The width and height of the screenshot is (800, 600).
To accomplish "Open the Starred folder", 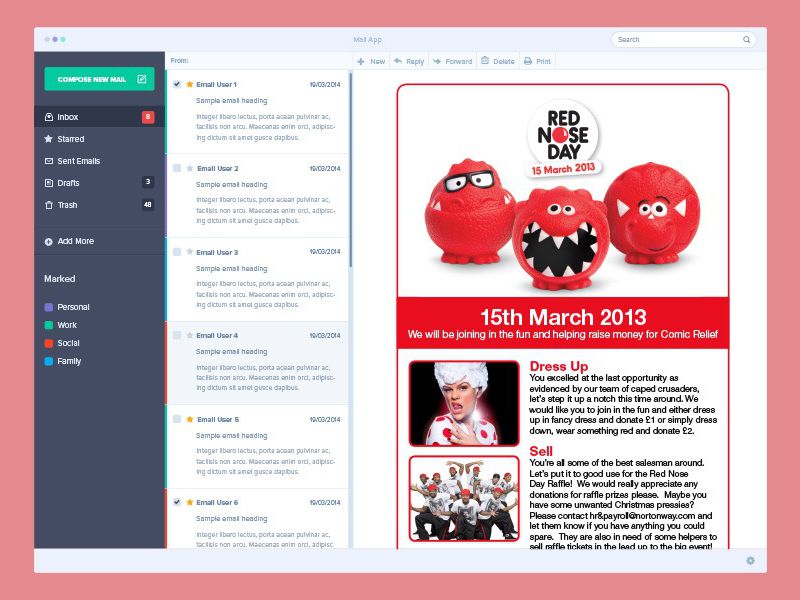I will point(99,139).
